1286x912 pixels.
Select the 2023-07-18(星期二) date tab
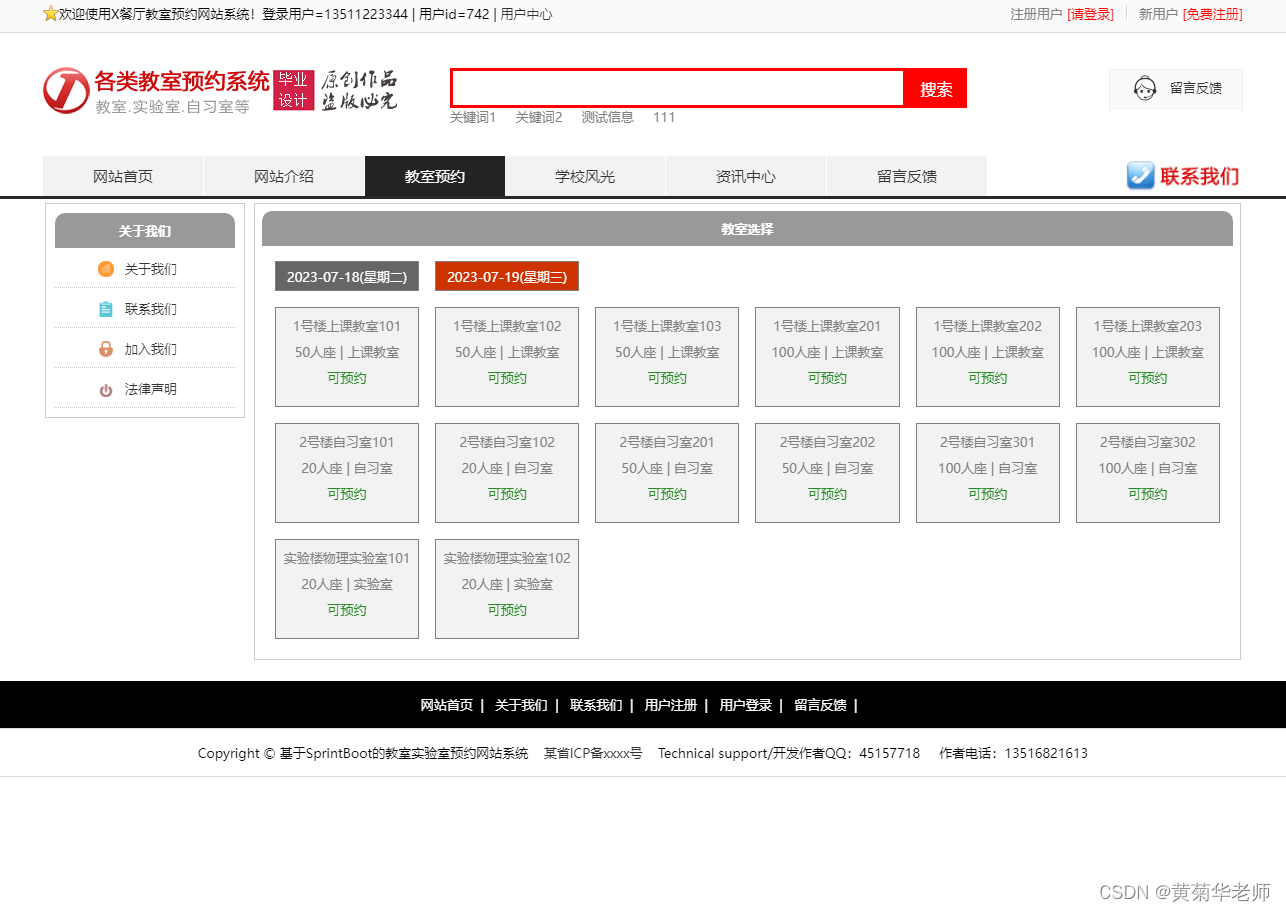[x=347, y=276]
